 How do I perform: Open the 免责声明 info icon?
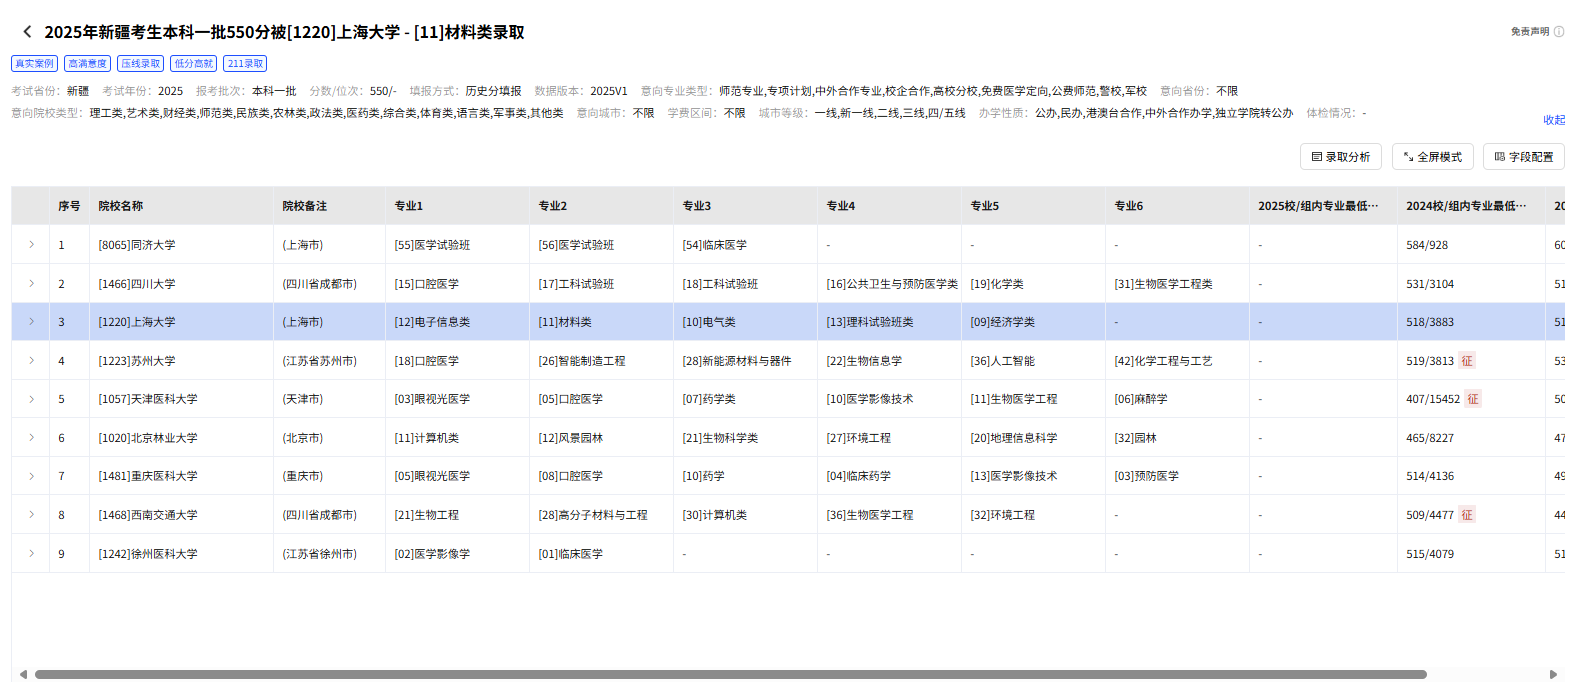coord(1559,32)
